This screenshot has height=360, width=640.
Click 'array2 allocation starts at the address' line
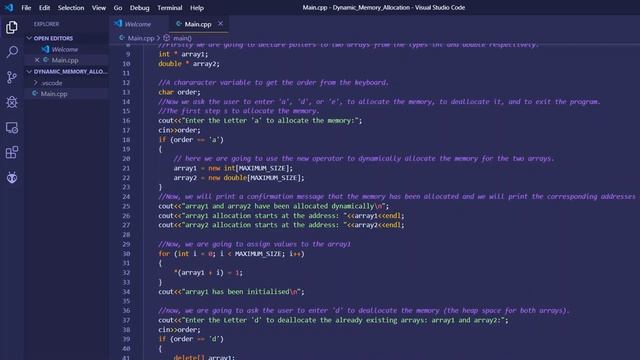click(281, 225)
